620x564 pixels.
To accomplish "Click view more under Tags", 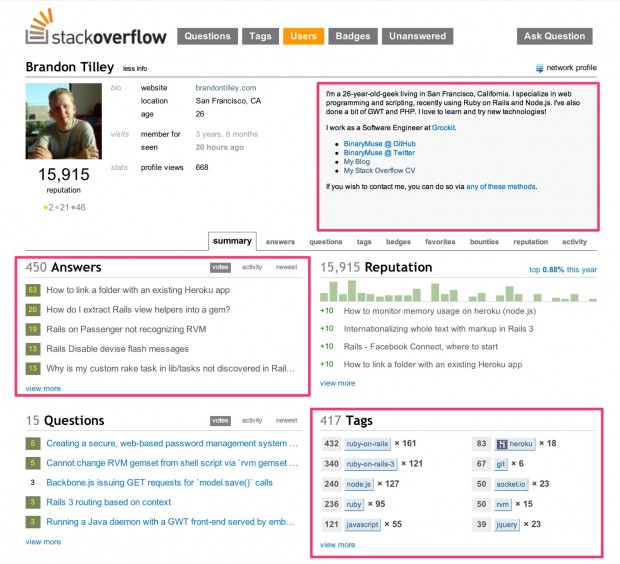I will point(337,545).
